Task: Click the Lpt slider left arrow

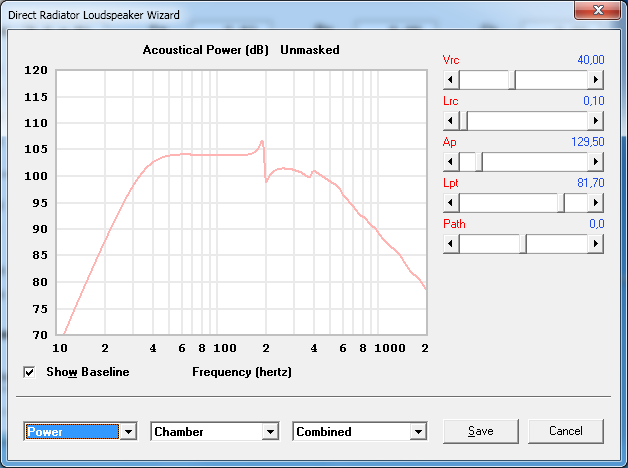Action: (x=451, y=203)
